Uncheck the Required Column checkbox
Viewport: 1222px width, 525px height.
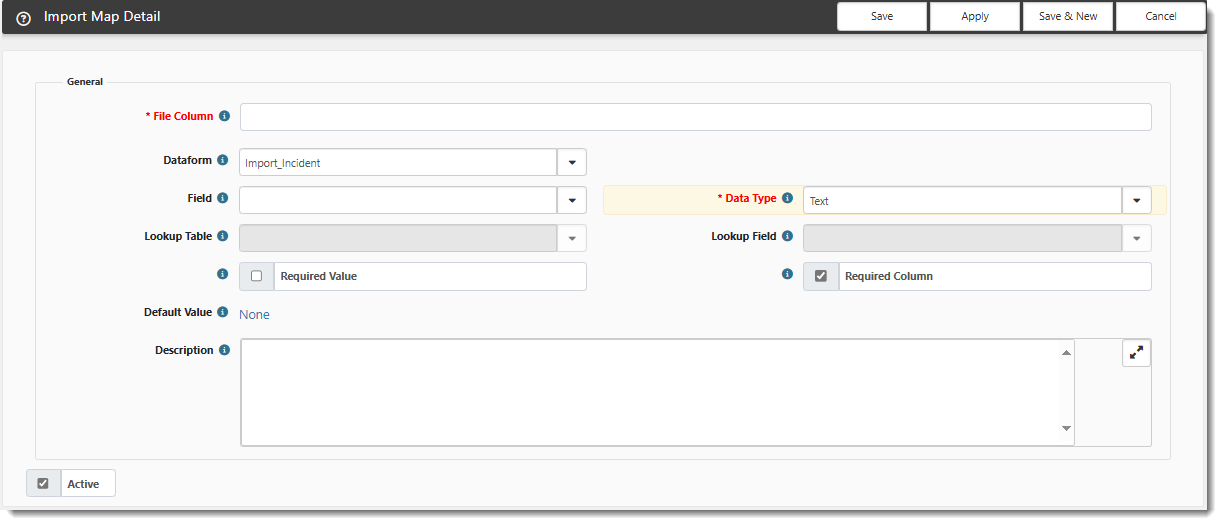click(821, 276)
